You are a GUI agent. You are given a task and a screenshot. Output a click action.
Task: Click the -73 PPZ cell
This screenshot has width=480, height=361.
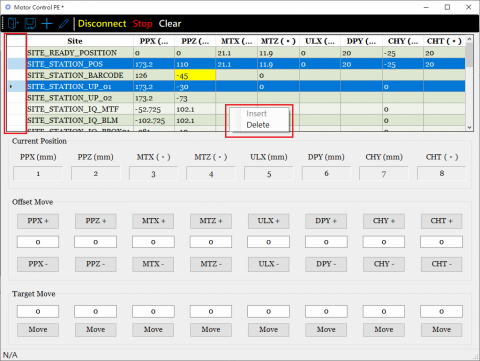195,98
